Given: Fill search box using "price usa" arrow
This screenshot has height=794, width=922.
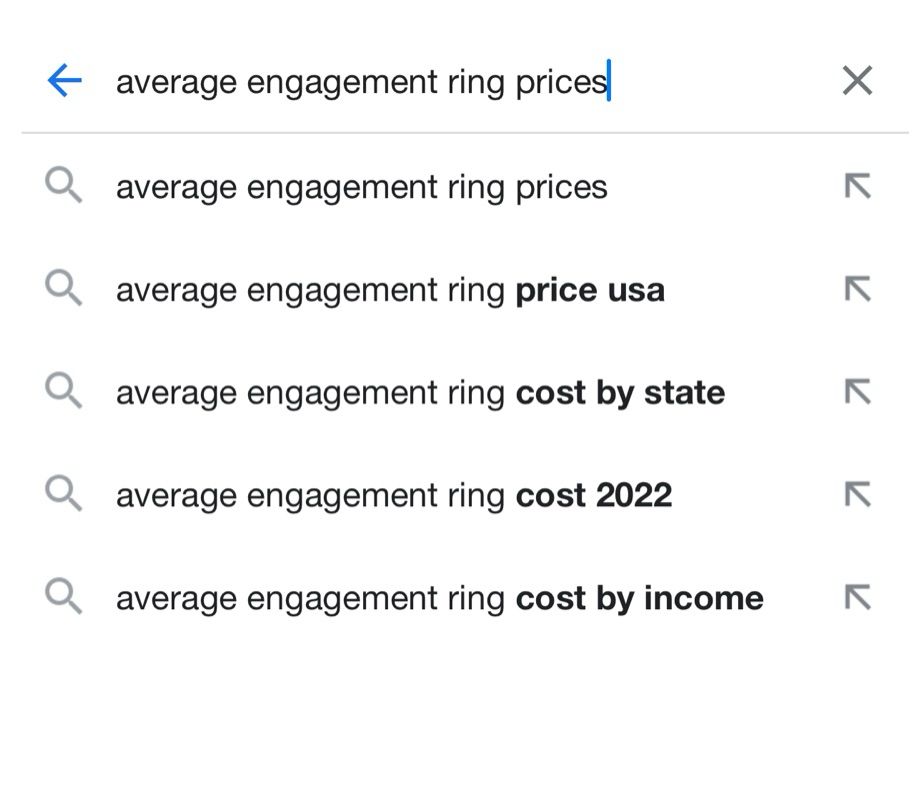Looking at the screenshot, I should pyautogui.click(x=857, y=289).
